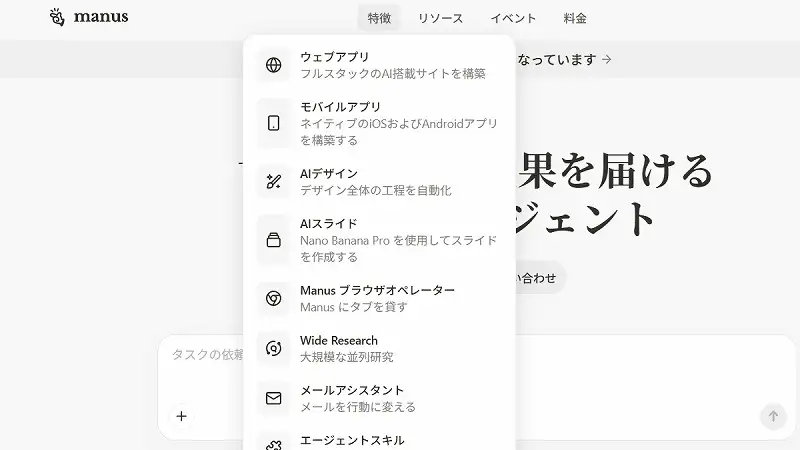This screenshot has width=800, height=450.
Task: Click the globe icon for ウェブアプリ
Action: point(273,65)
